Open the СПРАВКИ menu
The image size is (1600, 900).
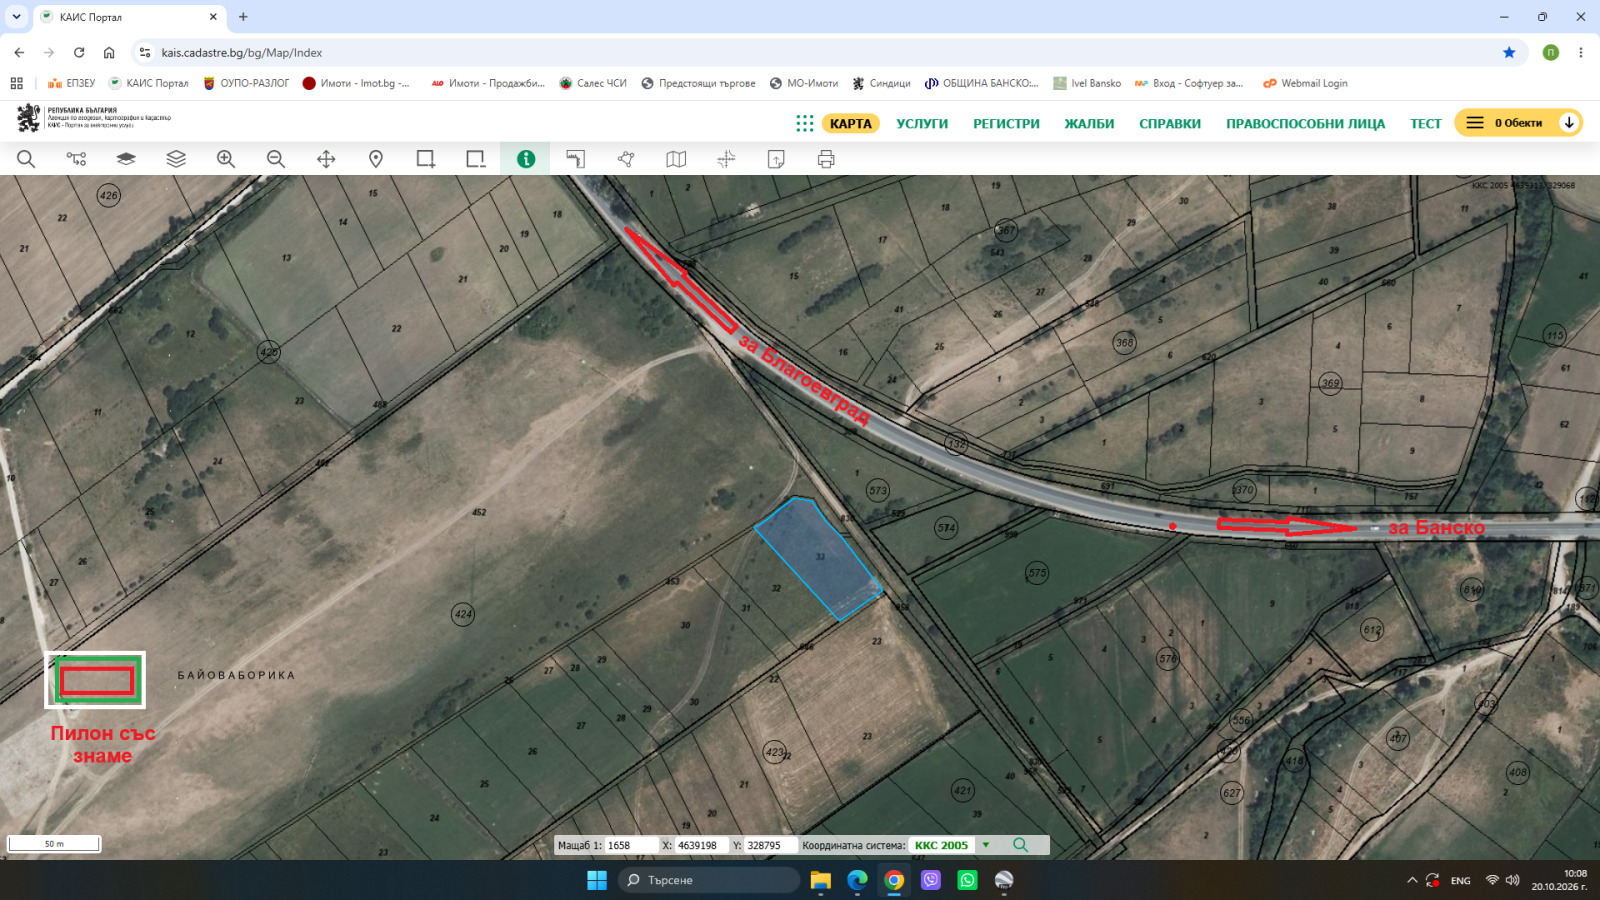pyautogui.click(x=1170, y=124)
